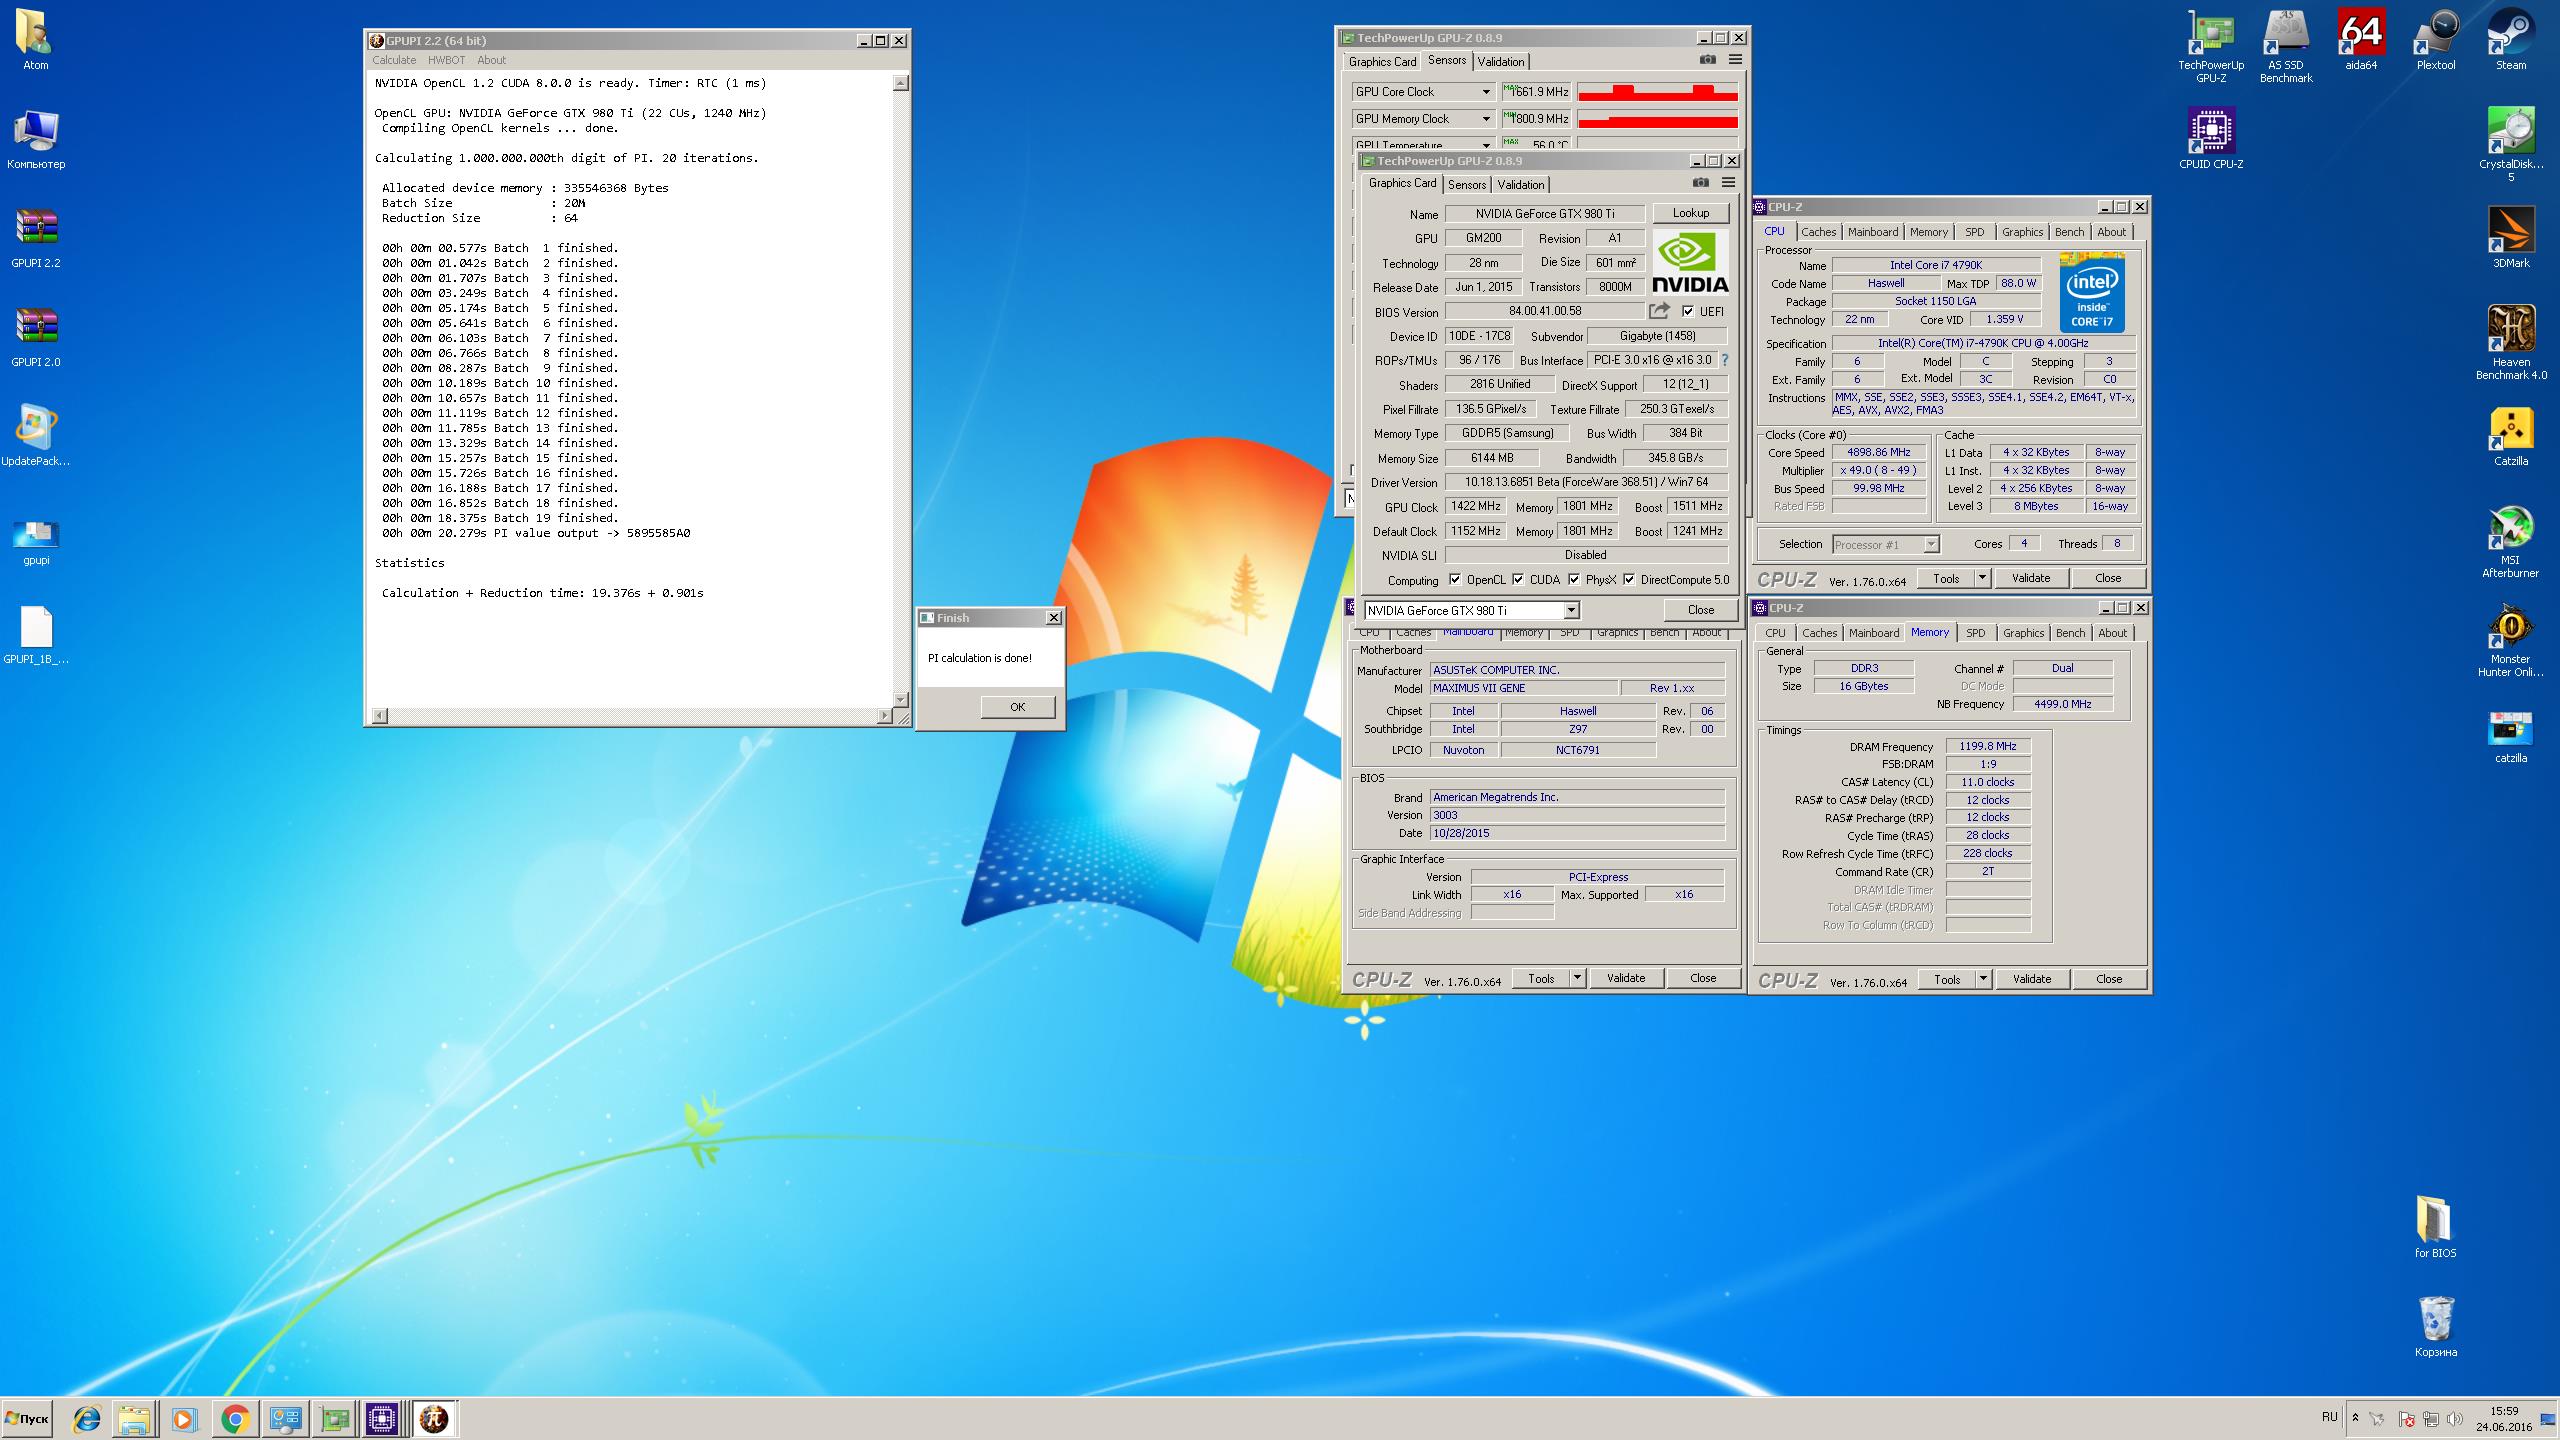The height and width of the screenshot is (1440, 2560).
Task: Click GPU-Z BIOS export share icon
Action: 1660,311
